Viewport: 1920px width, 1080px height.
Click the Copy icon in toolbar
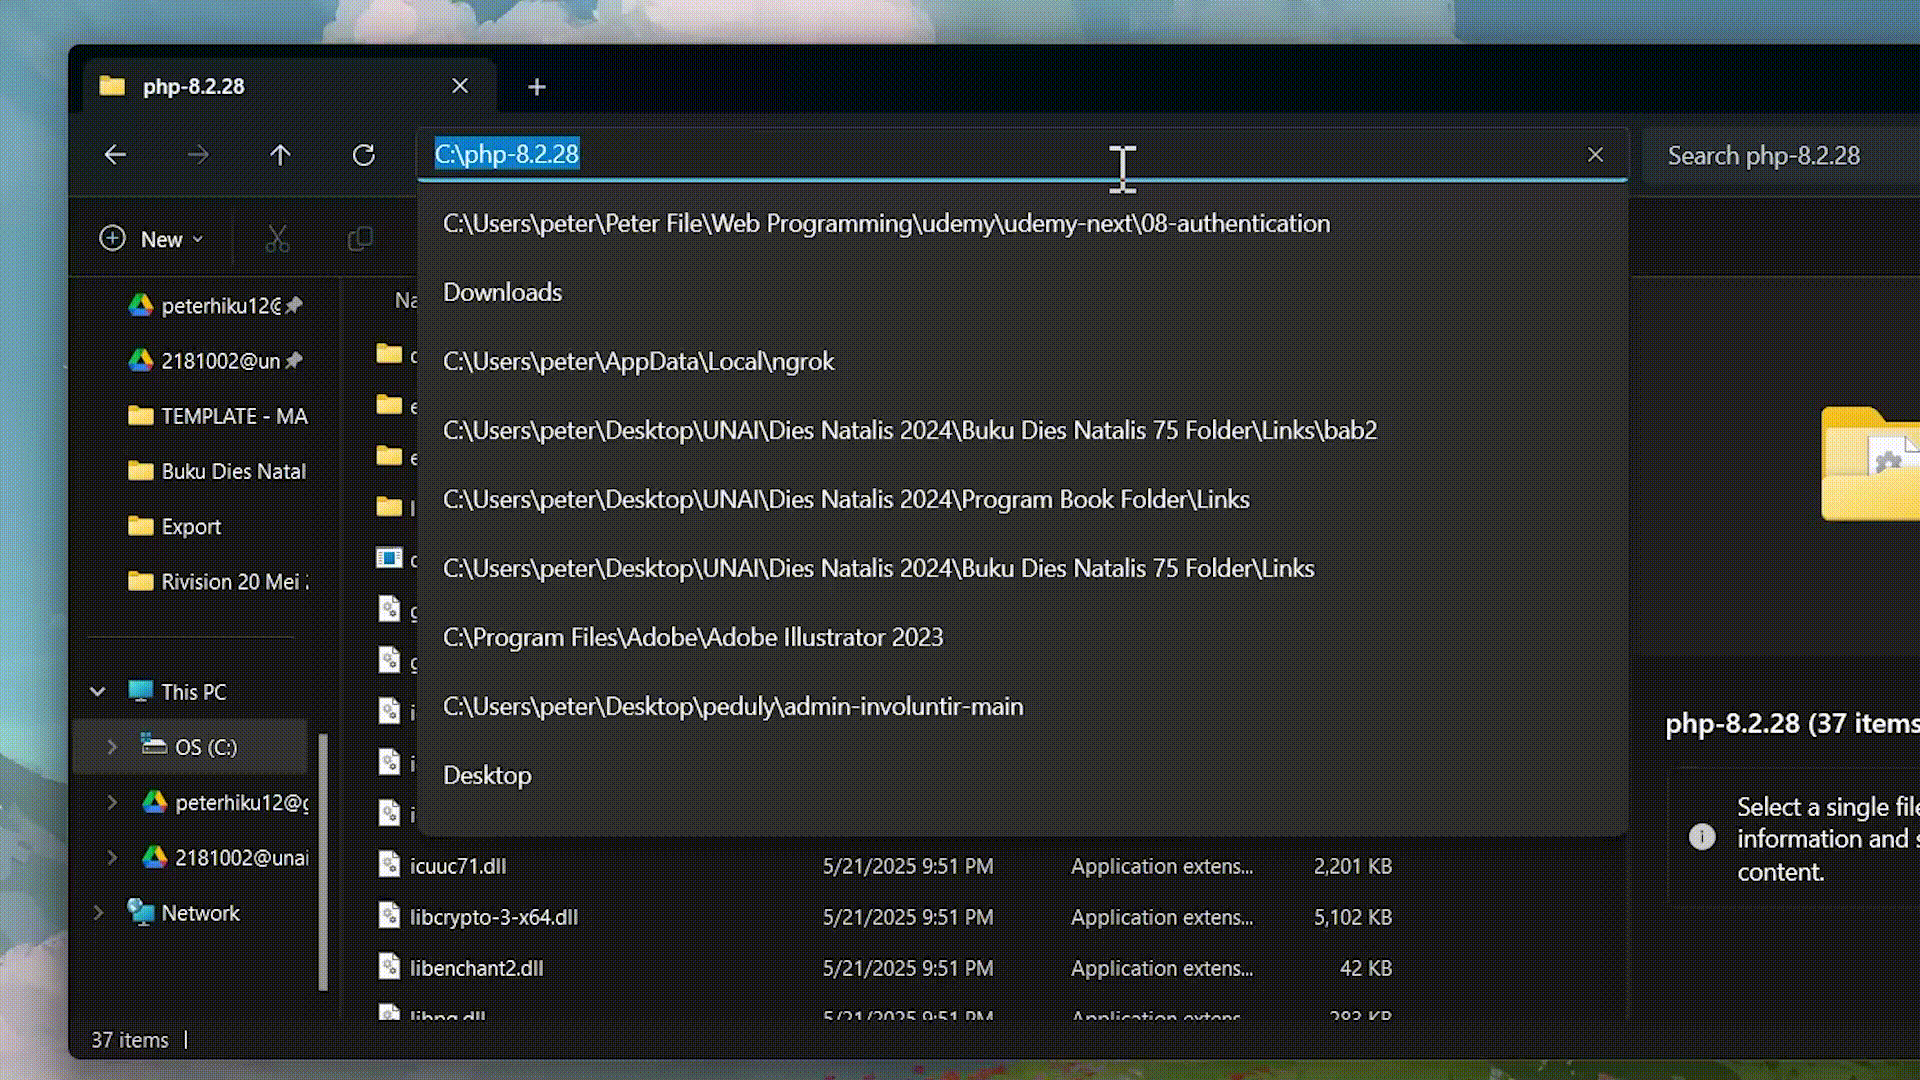coord(360,239)
